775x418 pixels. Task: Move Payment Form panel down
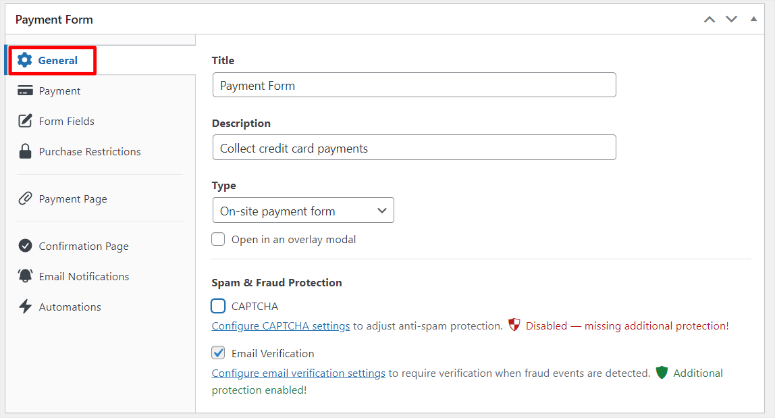(x=732, y=19)
